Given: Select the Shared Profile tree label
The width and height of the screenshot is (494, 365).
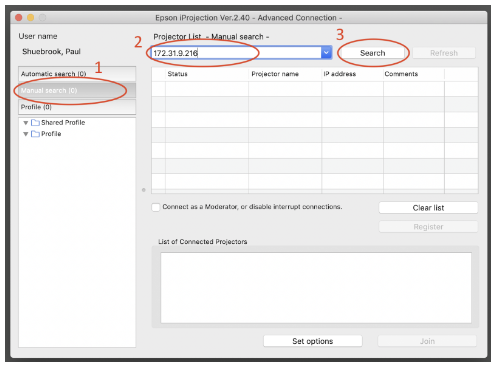Looking at the screenshot, I should [x=63, y=123].
